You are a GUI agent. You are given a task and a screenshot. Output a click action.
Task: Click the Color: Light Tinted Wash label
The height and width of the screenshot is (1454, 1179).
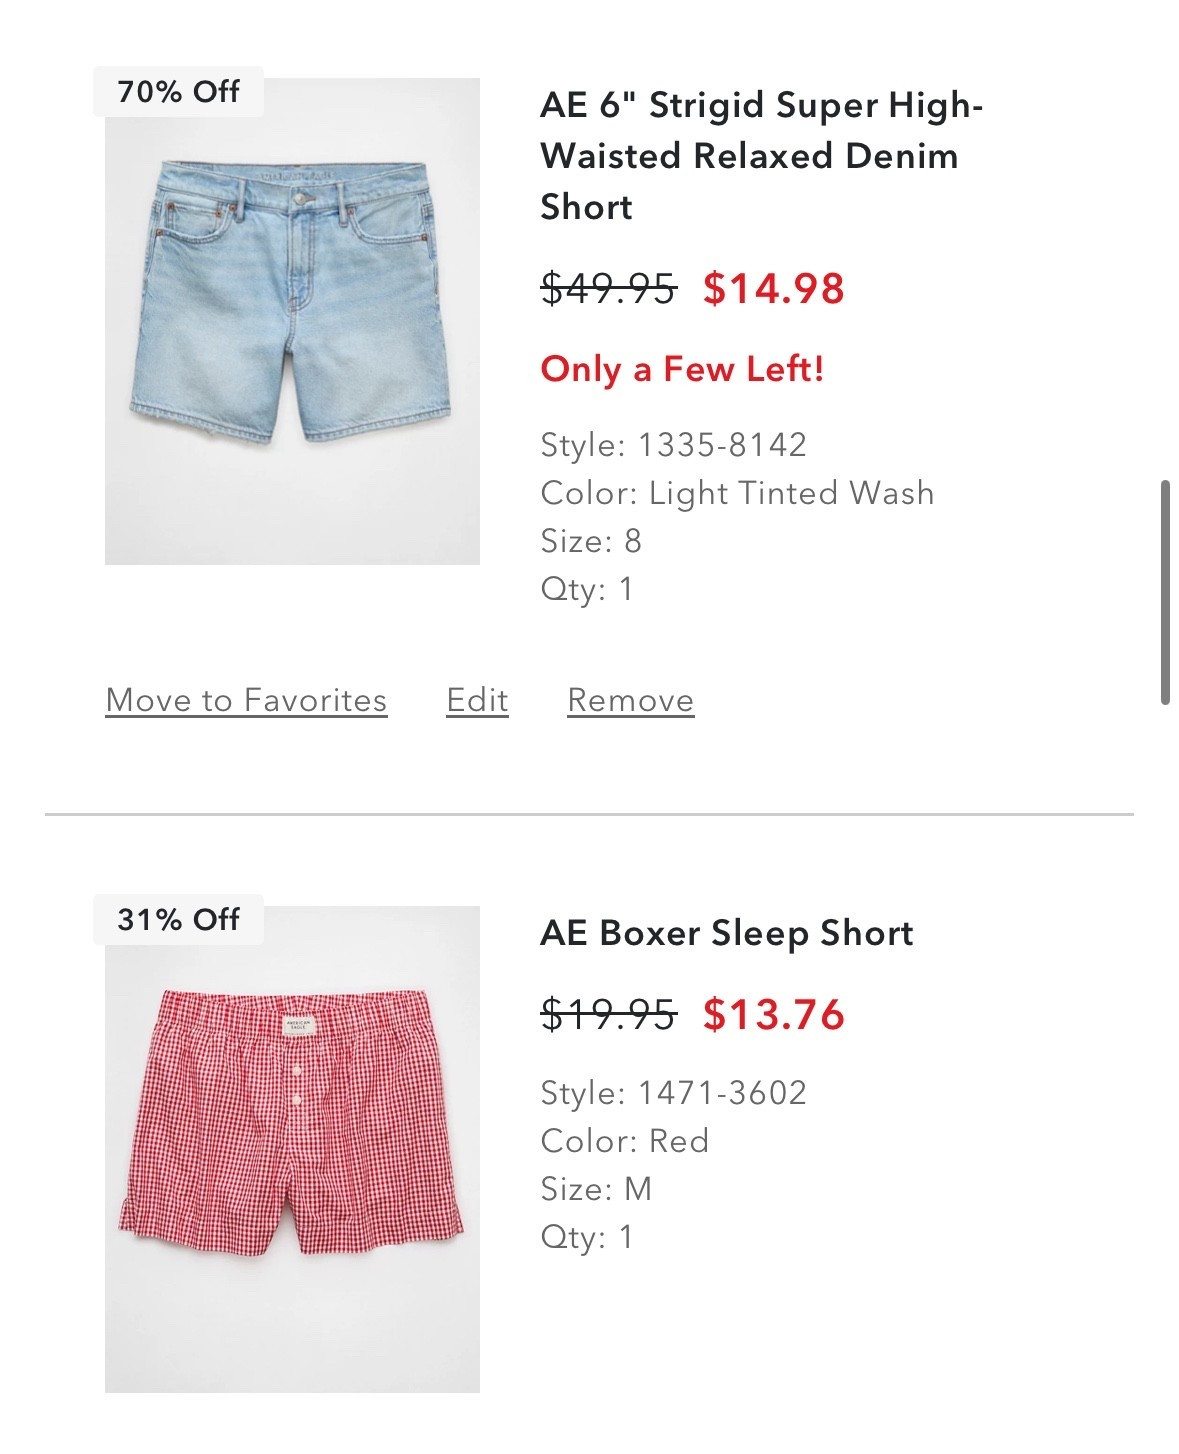(737, 493)
